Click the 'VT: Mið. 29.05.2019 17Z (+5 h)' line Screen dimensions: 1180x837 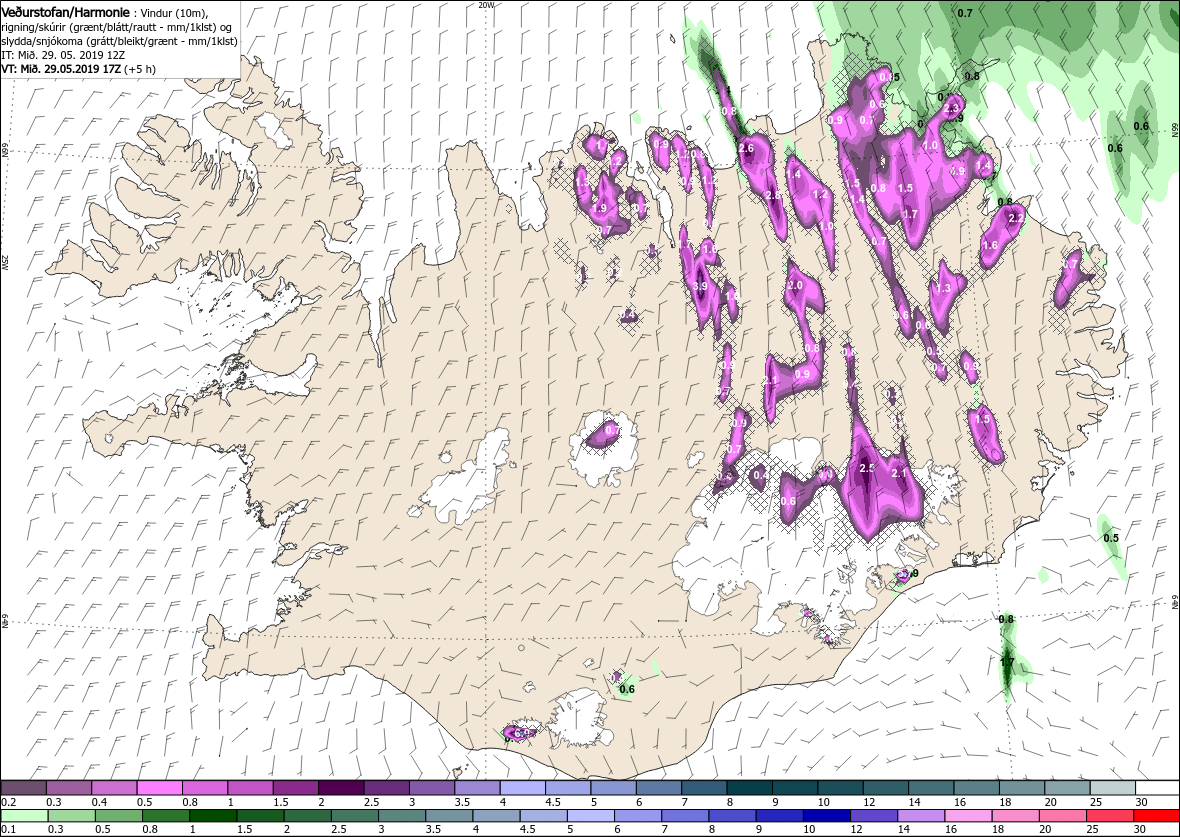[78, 68]
